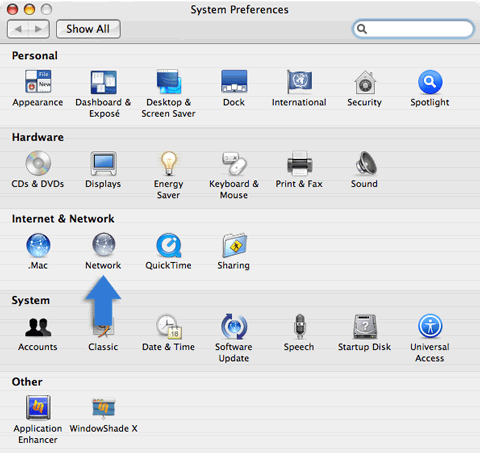Go back with the left arrow button
The width and height of the screenshot is (480, 453).
tap(18, 29)
